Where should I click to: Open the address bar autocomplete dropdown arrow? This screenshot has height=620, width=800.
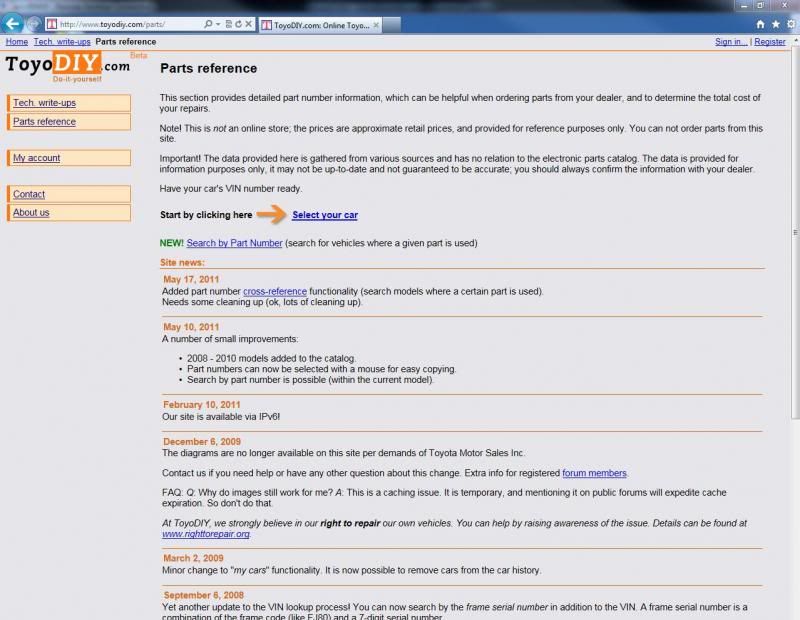tap(218, 24)
